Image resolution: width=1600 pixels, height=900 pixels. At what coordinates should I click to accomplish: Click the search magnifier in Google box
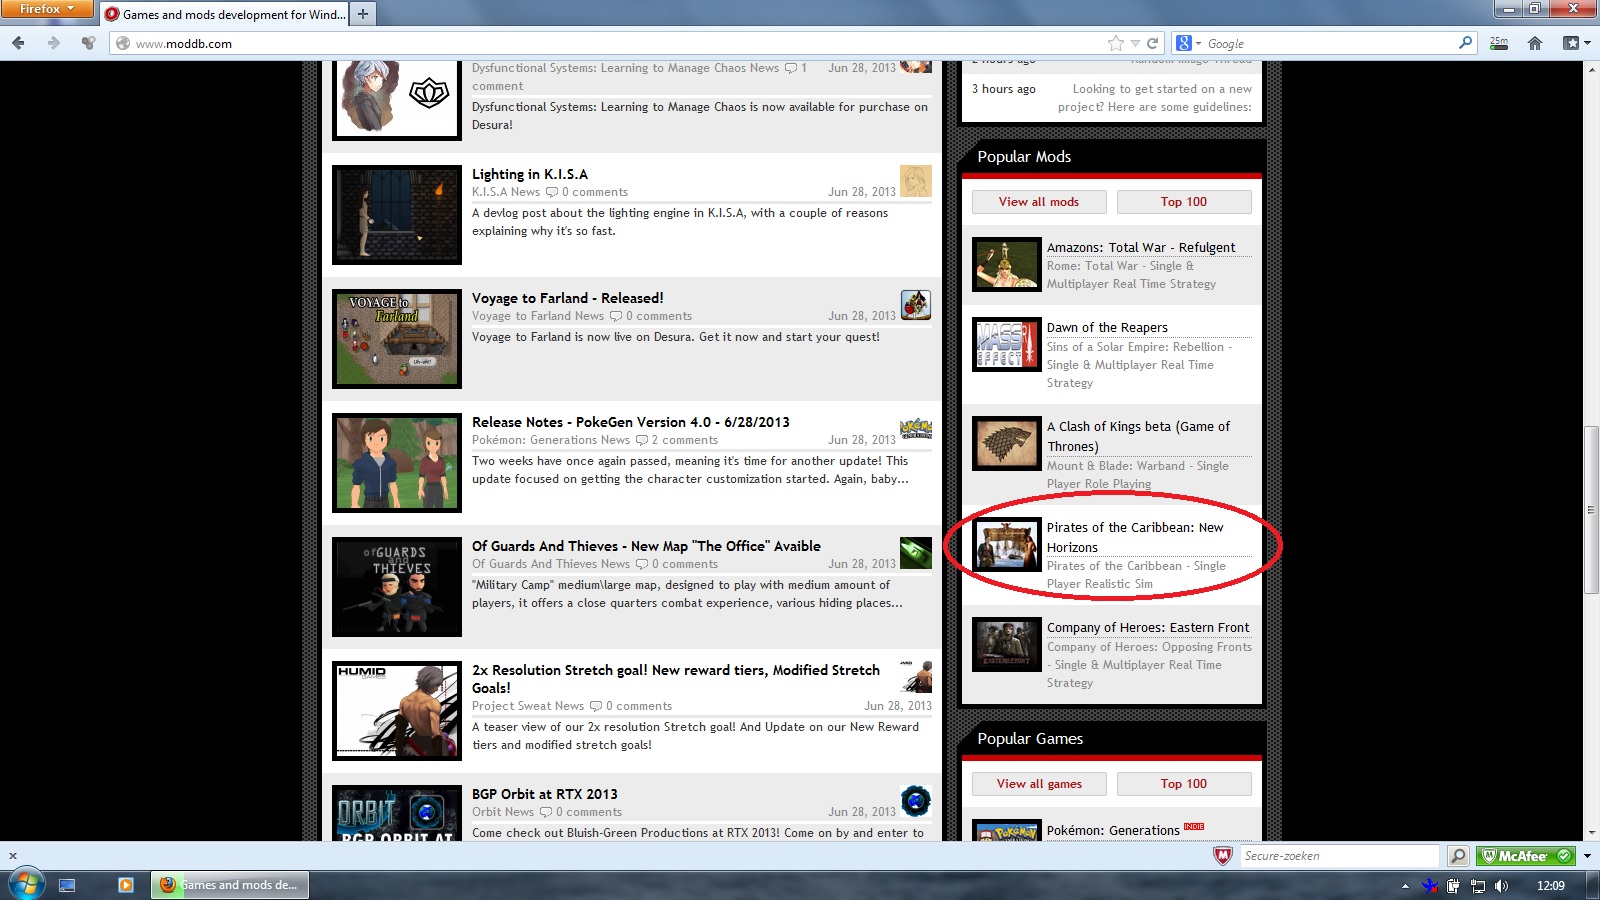tap(1466, 43)
